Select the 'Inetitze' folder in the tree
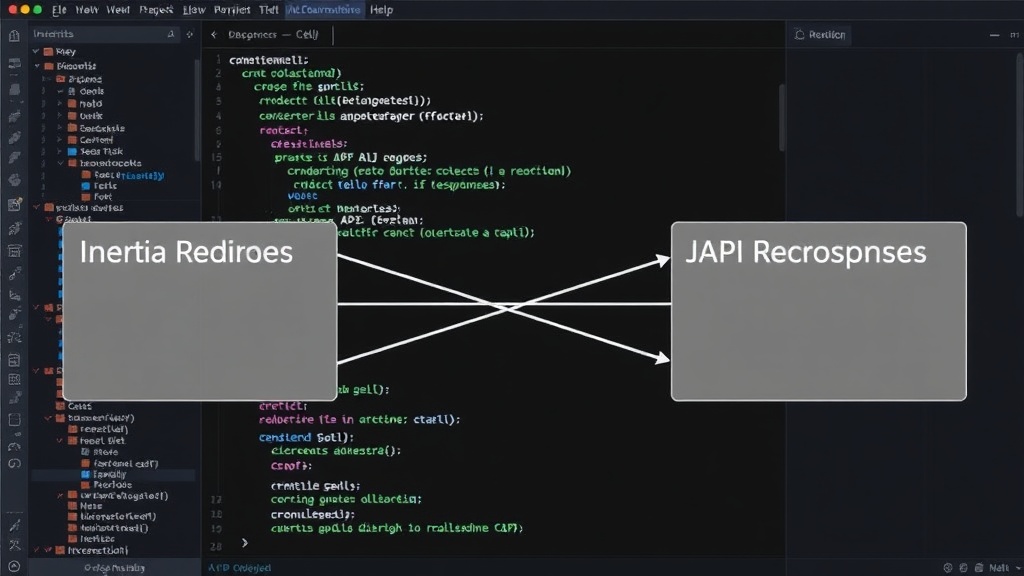This screenshot has width=1024, height=576. click(x=91, y=539)
